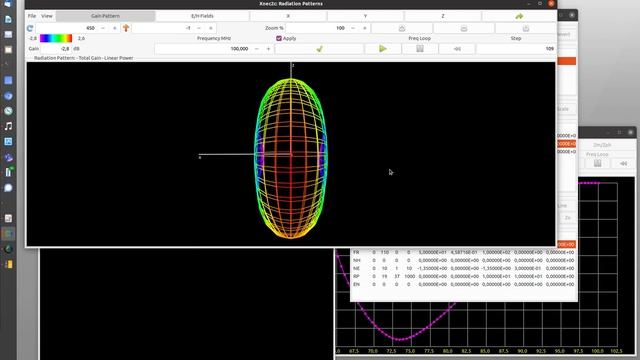Click the Frequency MHz input field

click(202, 49)
